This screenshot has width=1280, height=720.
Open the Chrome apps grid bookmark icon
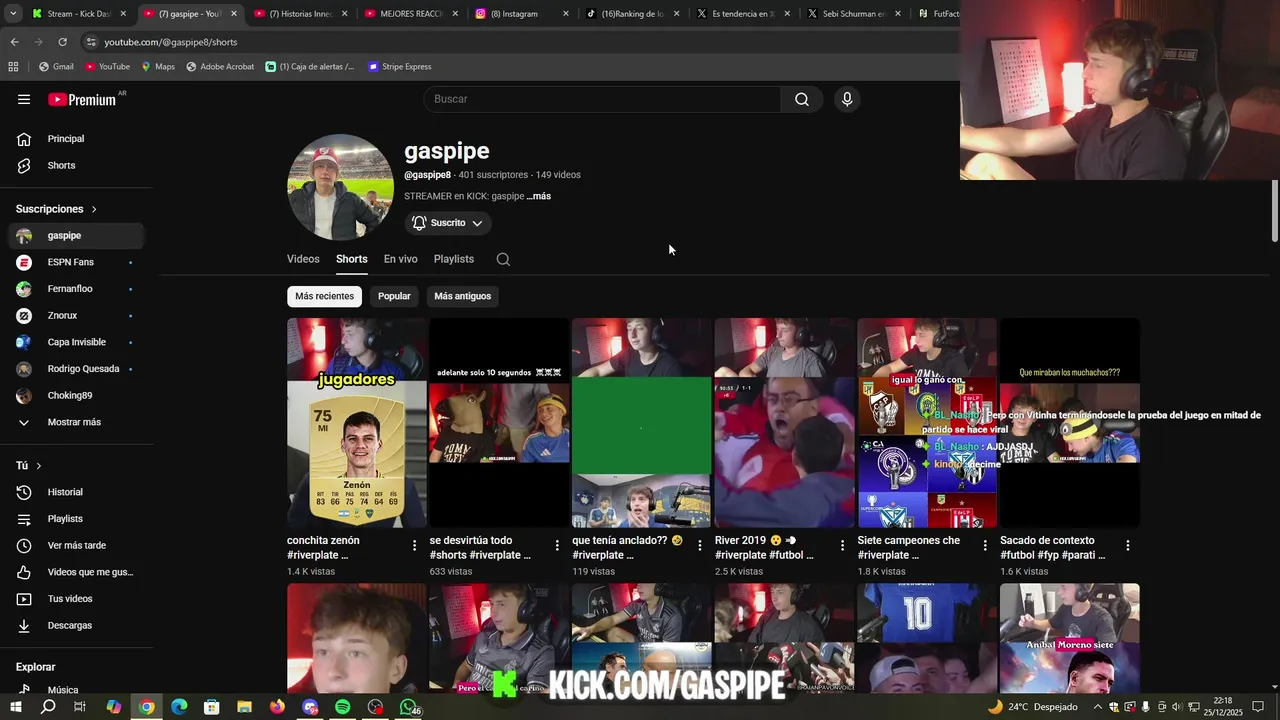pos(13,67)
